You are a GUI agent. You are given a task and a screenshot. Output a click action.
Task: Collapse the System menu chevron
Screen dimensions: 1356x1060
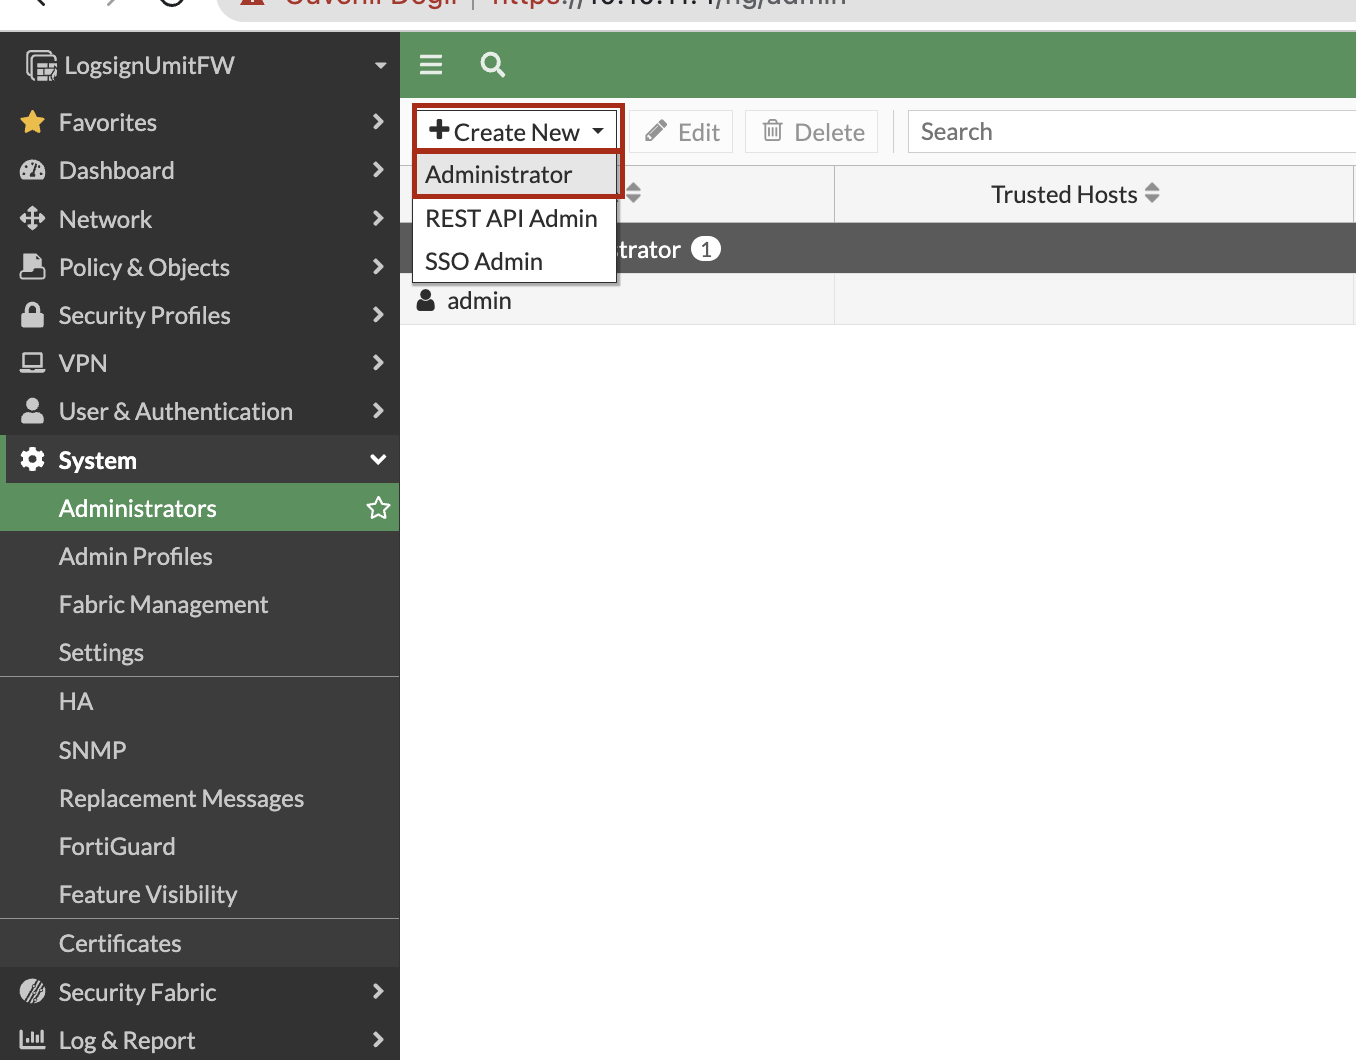click(378, 460)
